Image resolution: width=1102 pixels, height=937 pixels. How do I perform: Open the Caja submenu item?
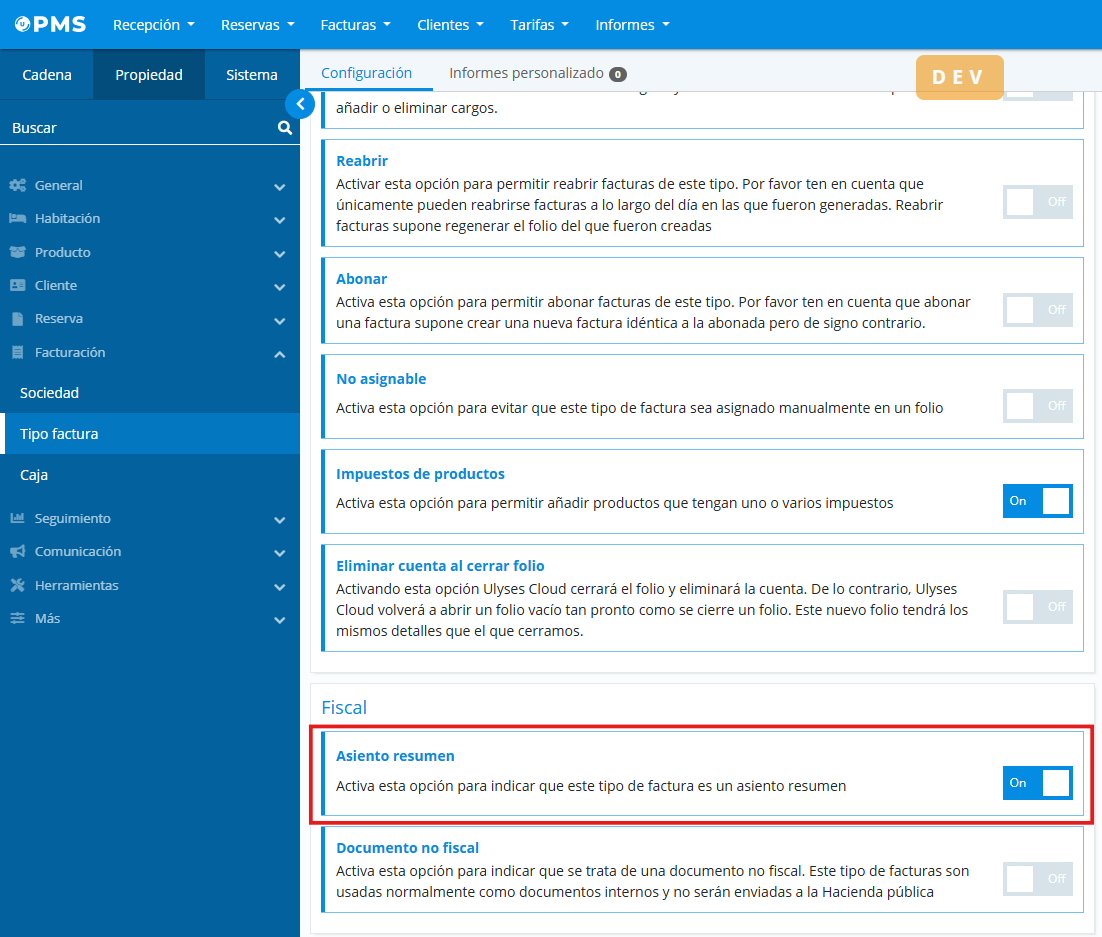(x=34, y=475)
